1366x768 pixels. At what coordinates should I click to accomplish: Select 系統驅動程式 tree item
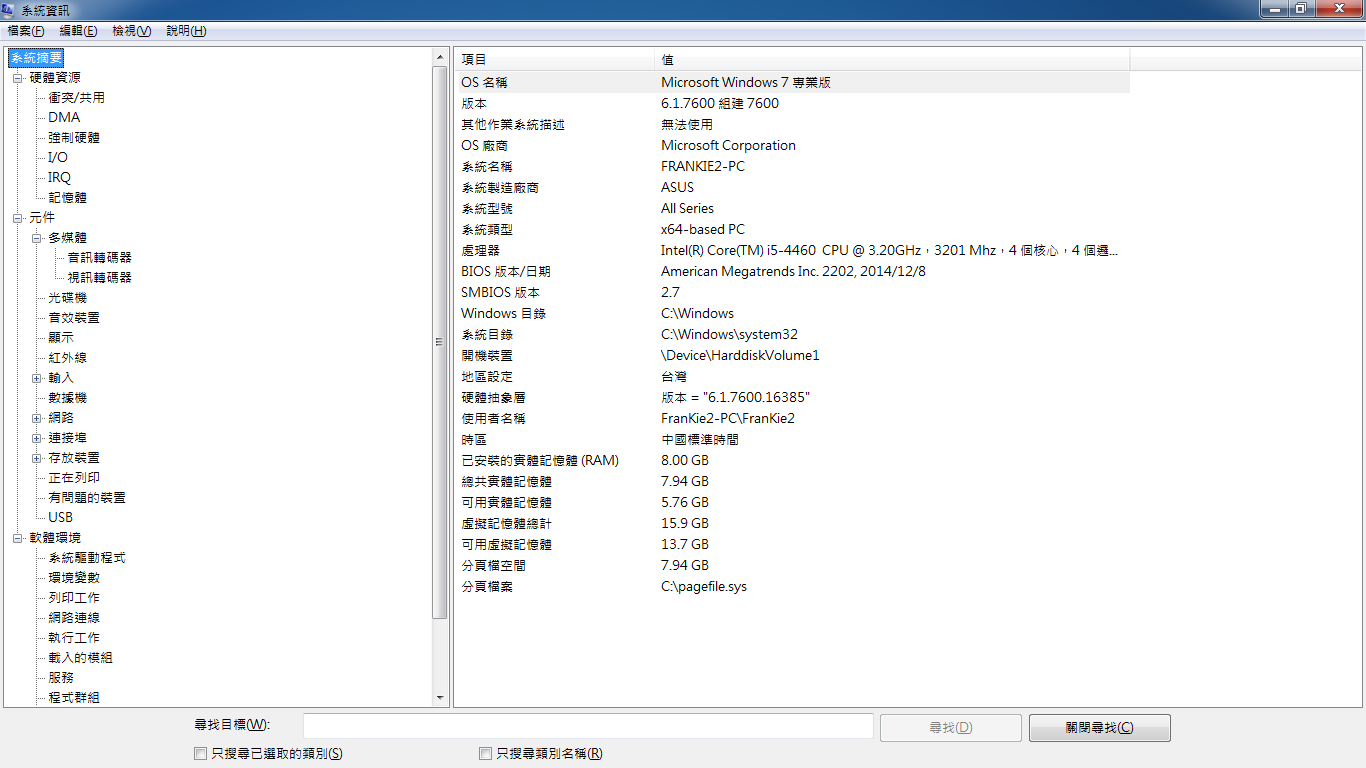[87, 558]
